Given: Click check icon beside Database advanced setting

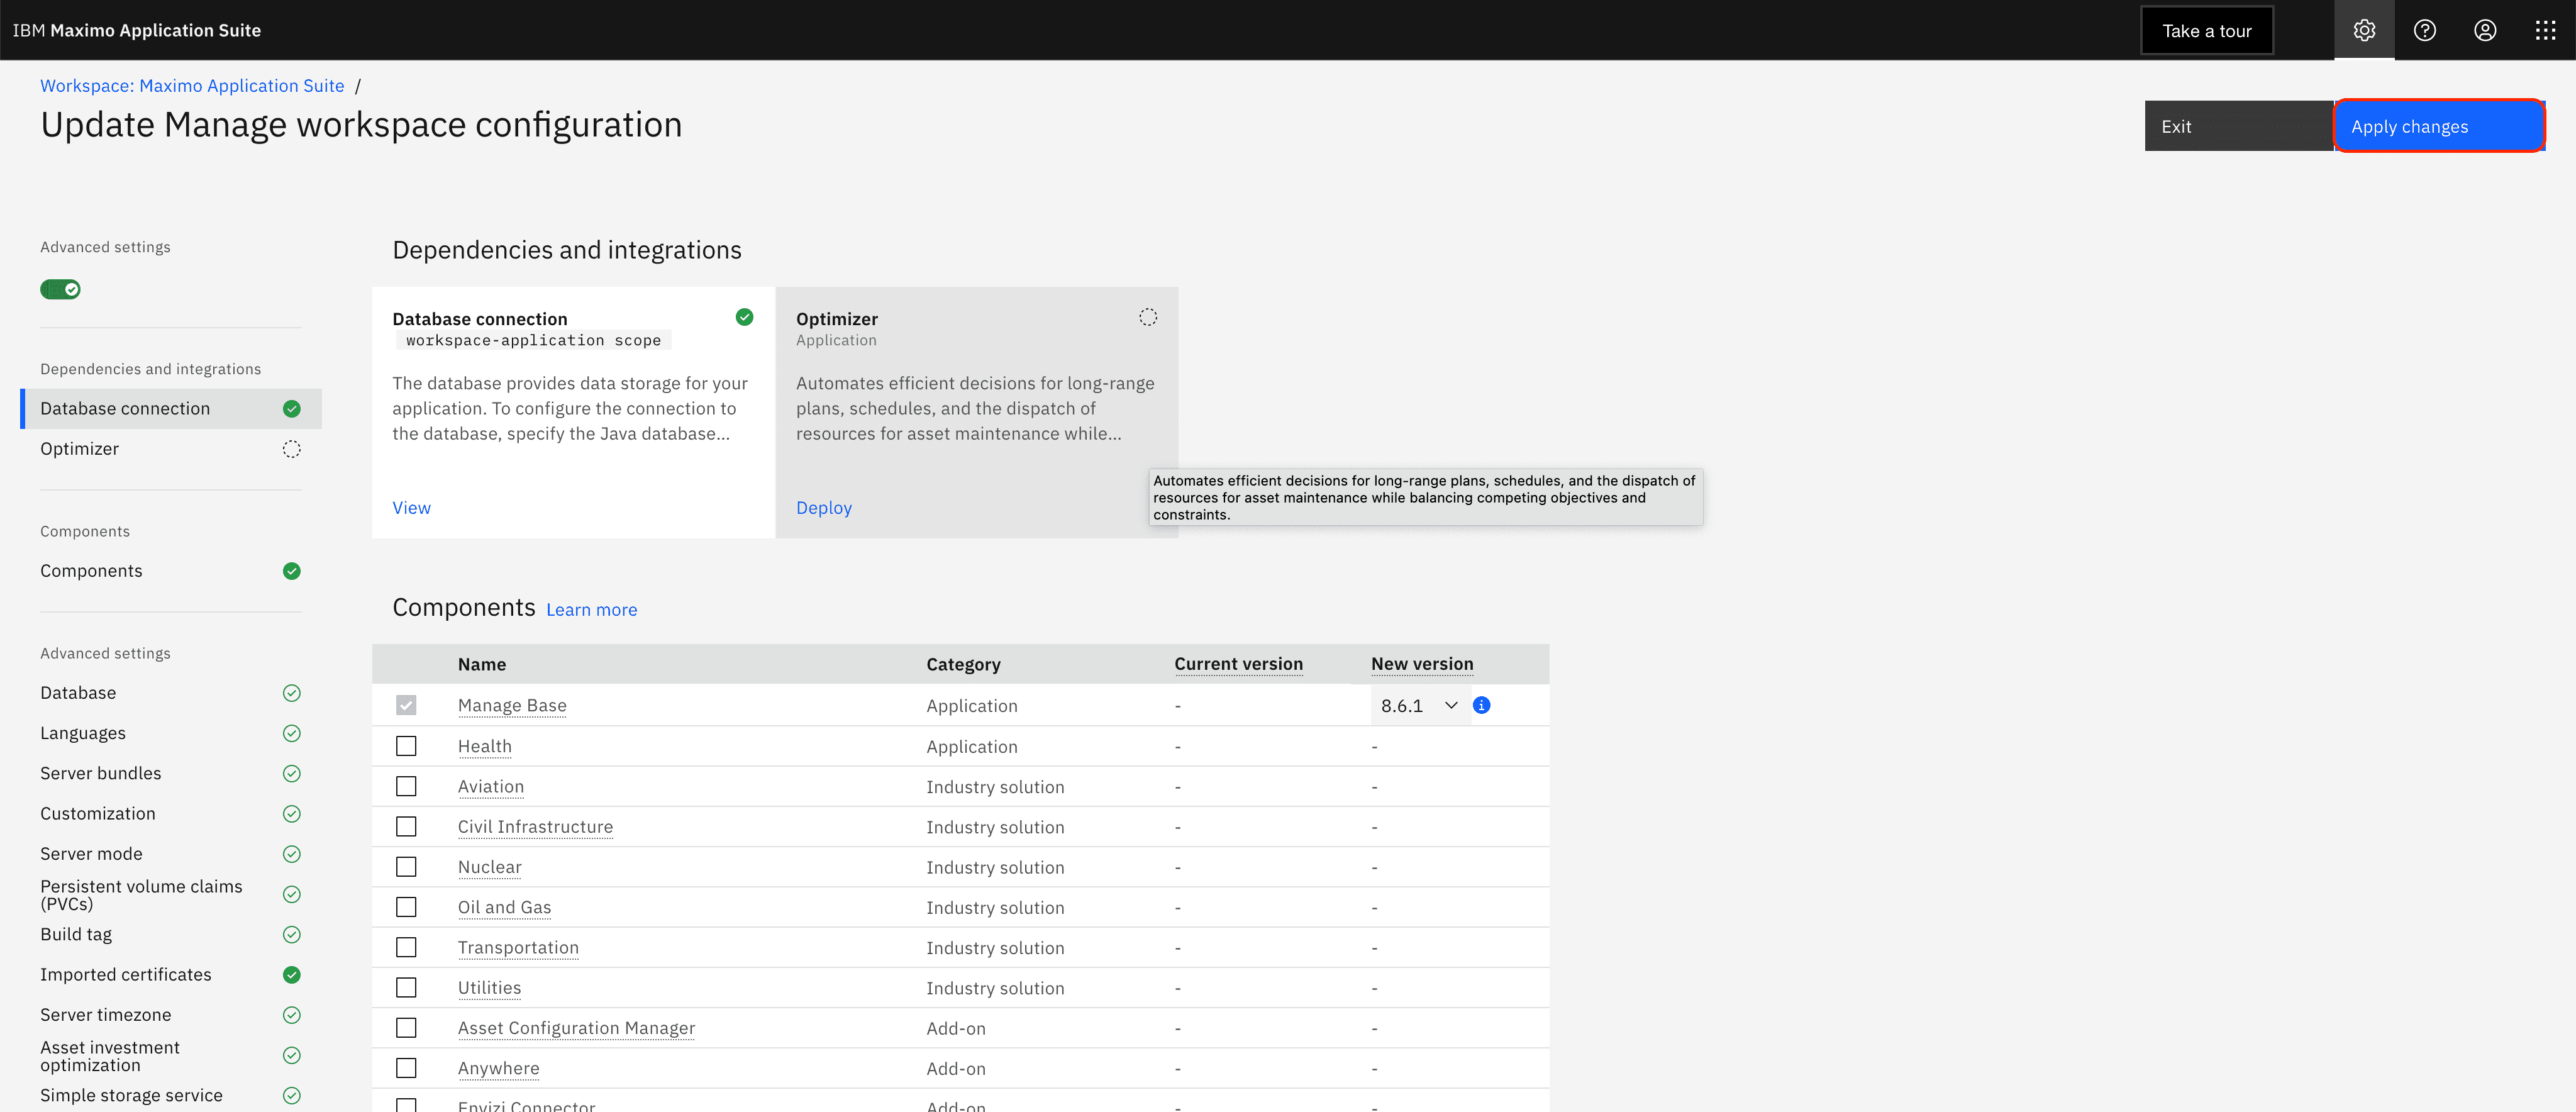Looking at the screenshot, I should (x=291, y=693).
